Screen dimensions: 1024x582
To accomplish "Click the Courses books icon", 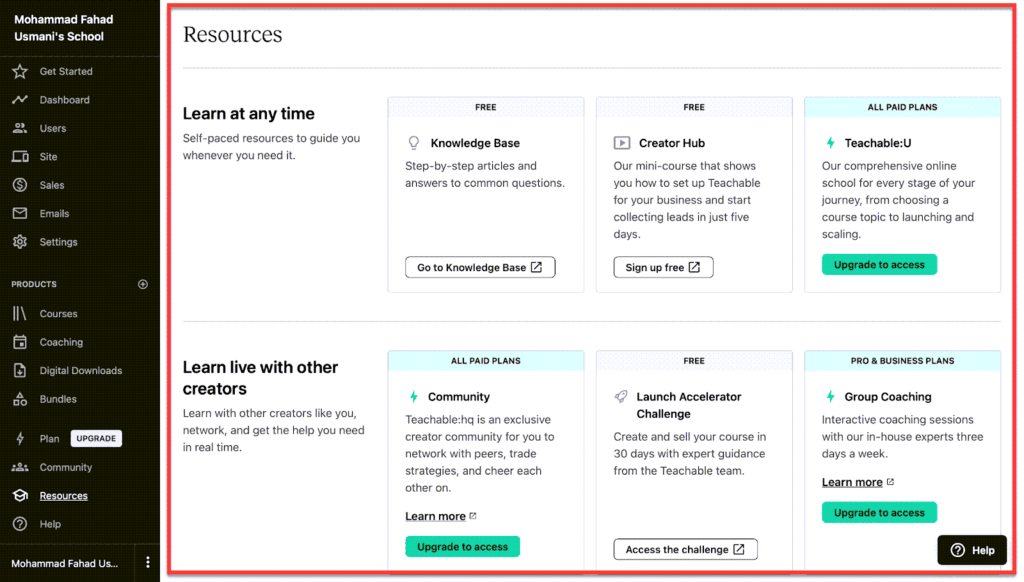I will coord(20,314).
